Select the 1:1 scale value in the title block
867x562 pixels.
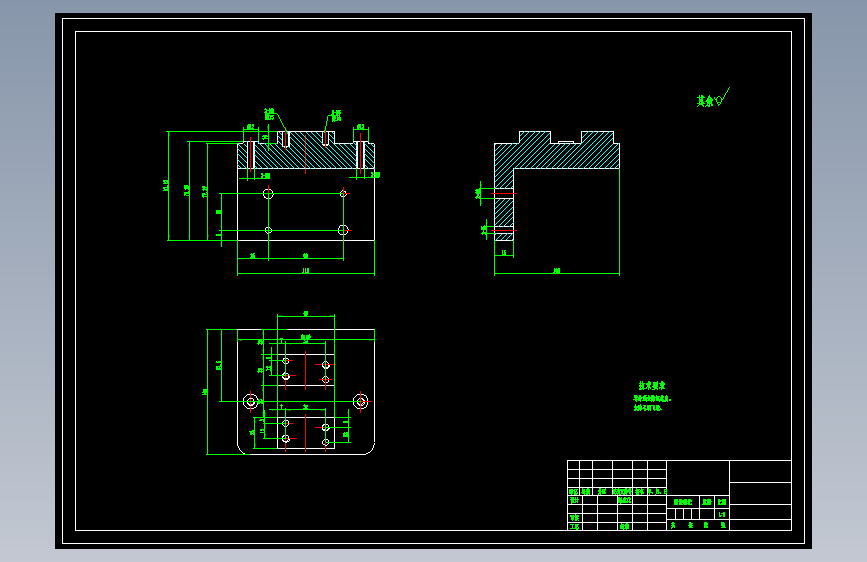722,514
